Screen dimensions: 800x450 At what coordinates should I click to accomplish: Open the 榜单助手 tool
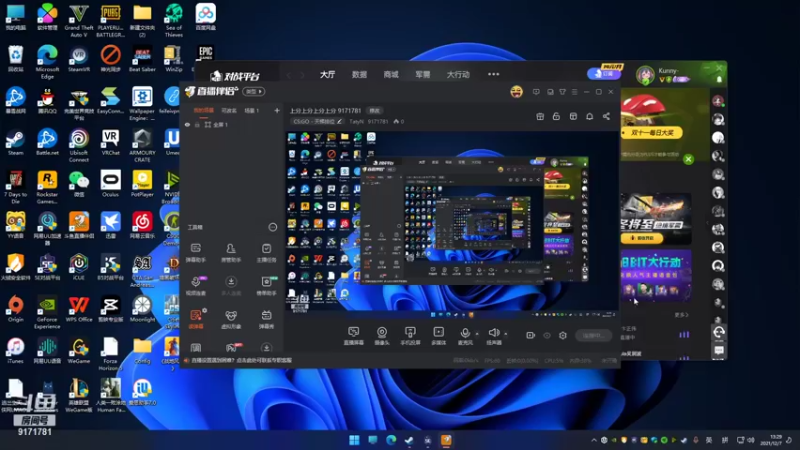(x=266, y=286)
